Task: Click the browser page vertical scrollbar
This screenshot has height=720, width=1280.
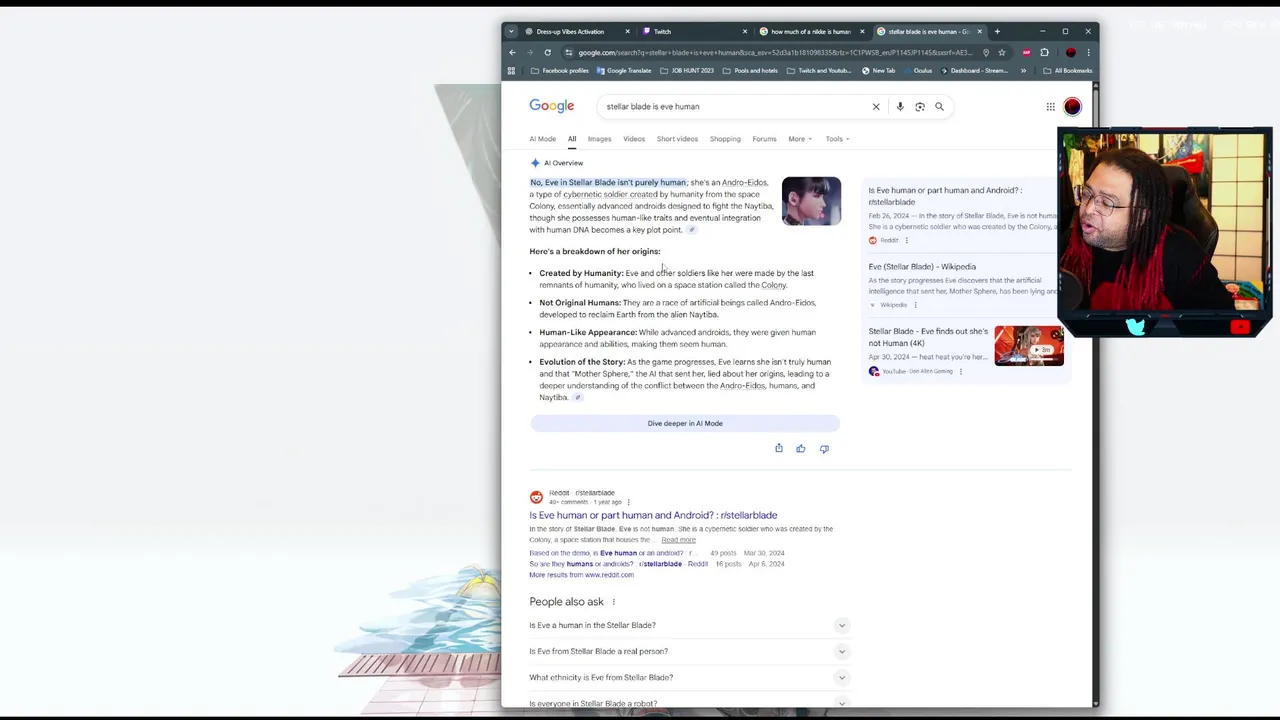Action: pos(1096,395)
